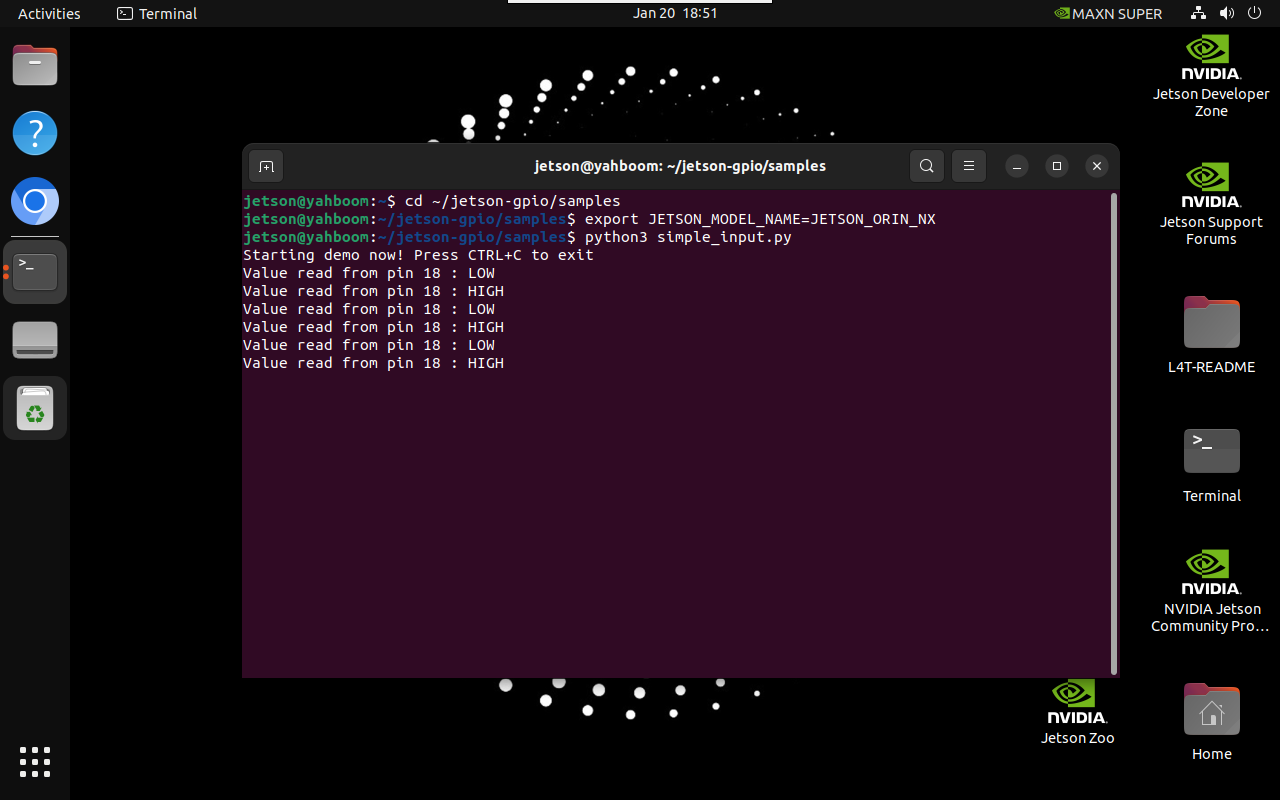This screenshot has width=1280, height=800.
Task: Click the 'cd ~/jetson-gpio/samples' command text
Action: pos(512,201)
